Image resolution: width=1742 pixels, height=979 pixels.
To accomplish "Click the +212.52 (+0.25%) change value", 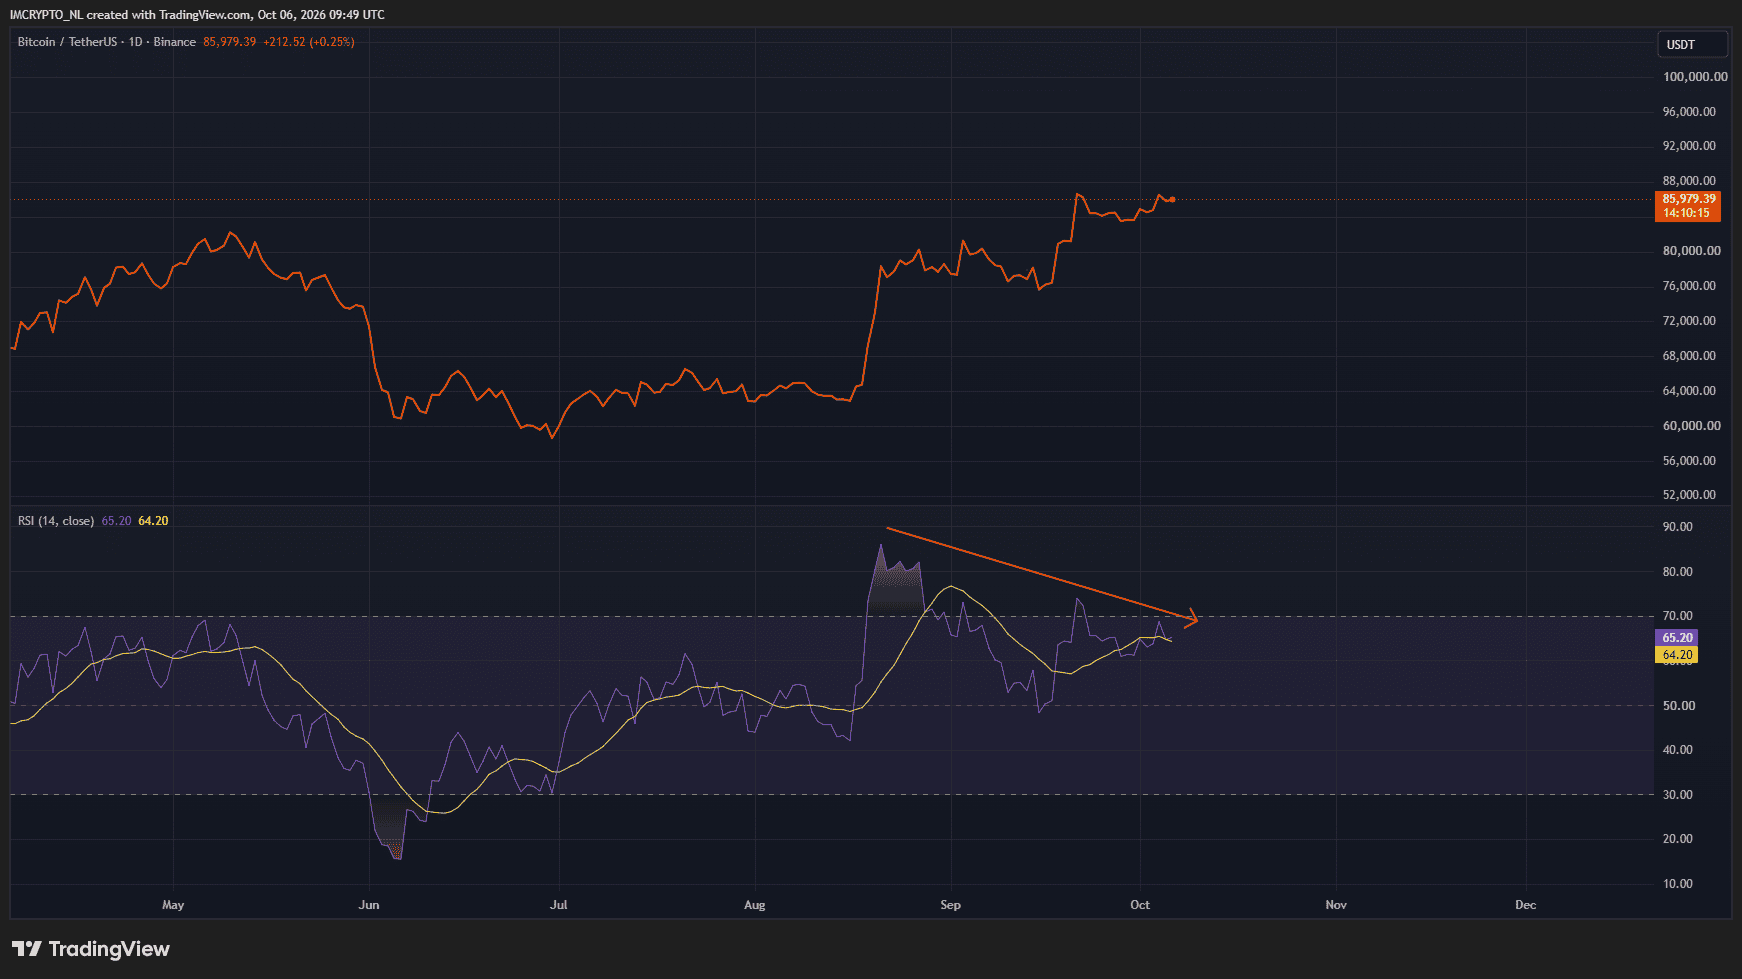I will point(309,42).
